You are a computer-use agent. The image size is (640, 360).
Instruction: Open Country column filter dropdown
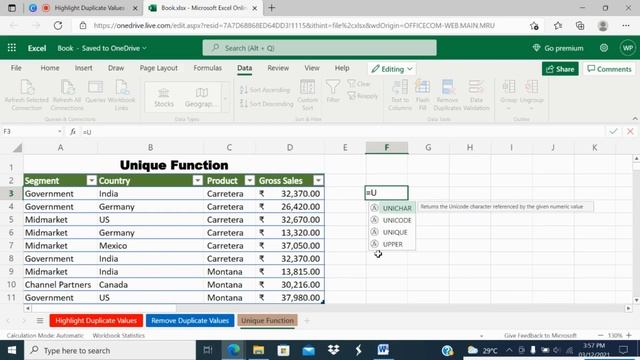tap(198, 180)
